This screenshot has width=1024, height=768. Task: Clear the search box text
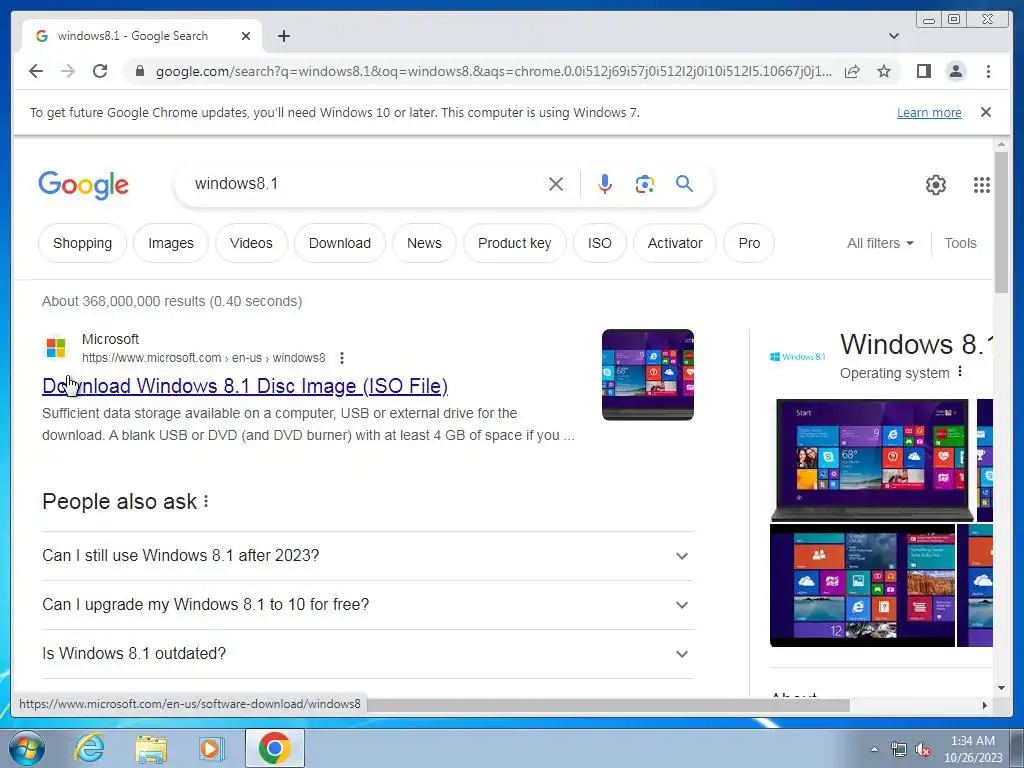click(556, 184)
